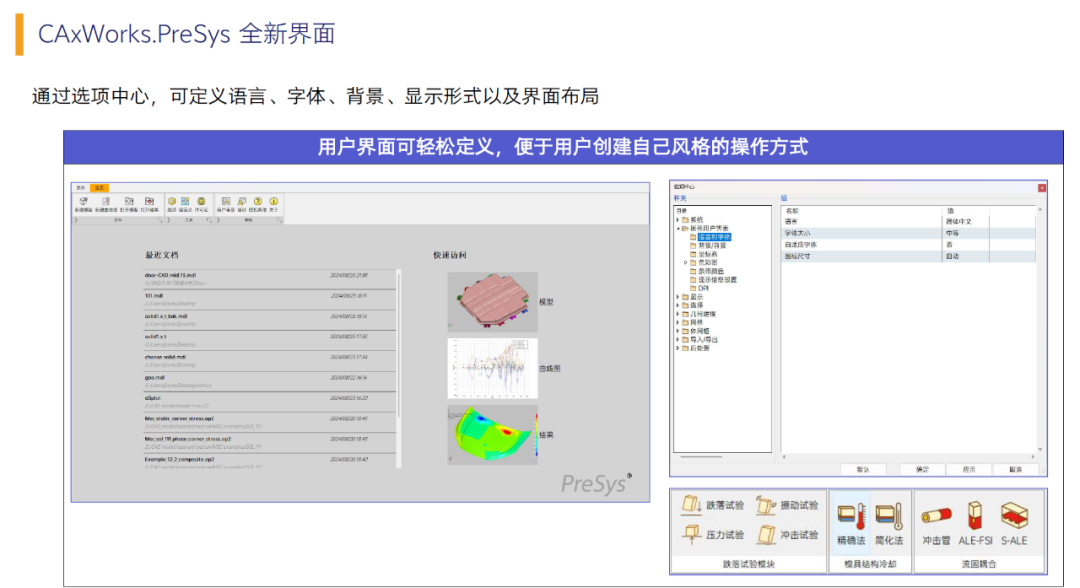The image size is (1080, 588).
Task: Select the 冲击试验 impact test icon
Action: (765, 534)
